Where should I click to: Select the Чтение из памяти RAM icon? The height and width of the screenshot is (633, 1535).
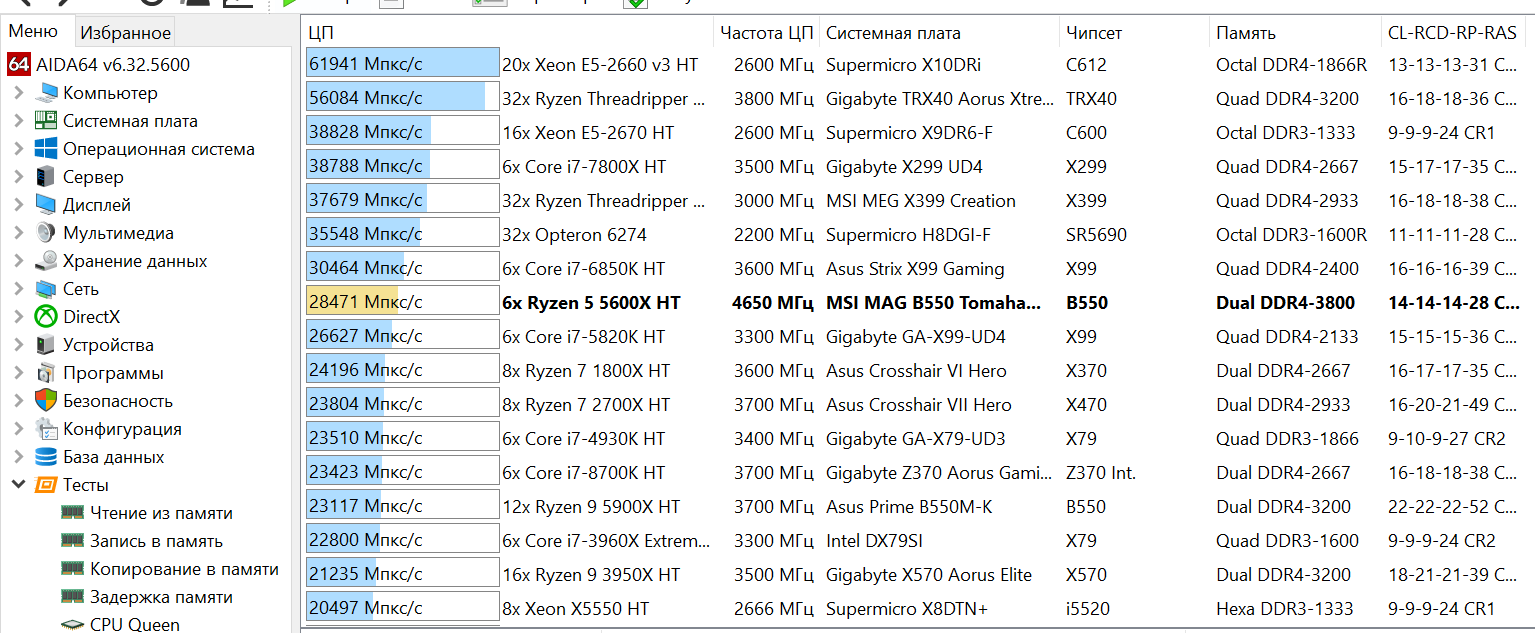(x=72, y=513)
